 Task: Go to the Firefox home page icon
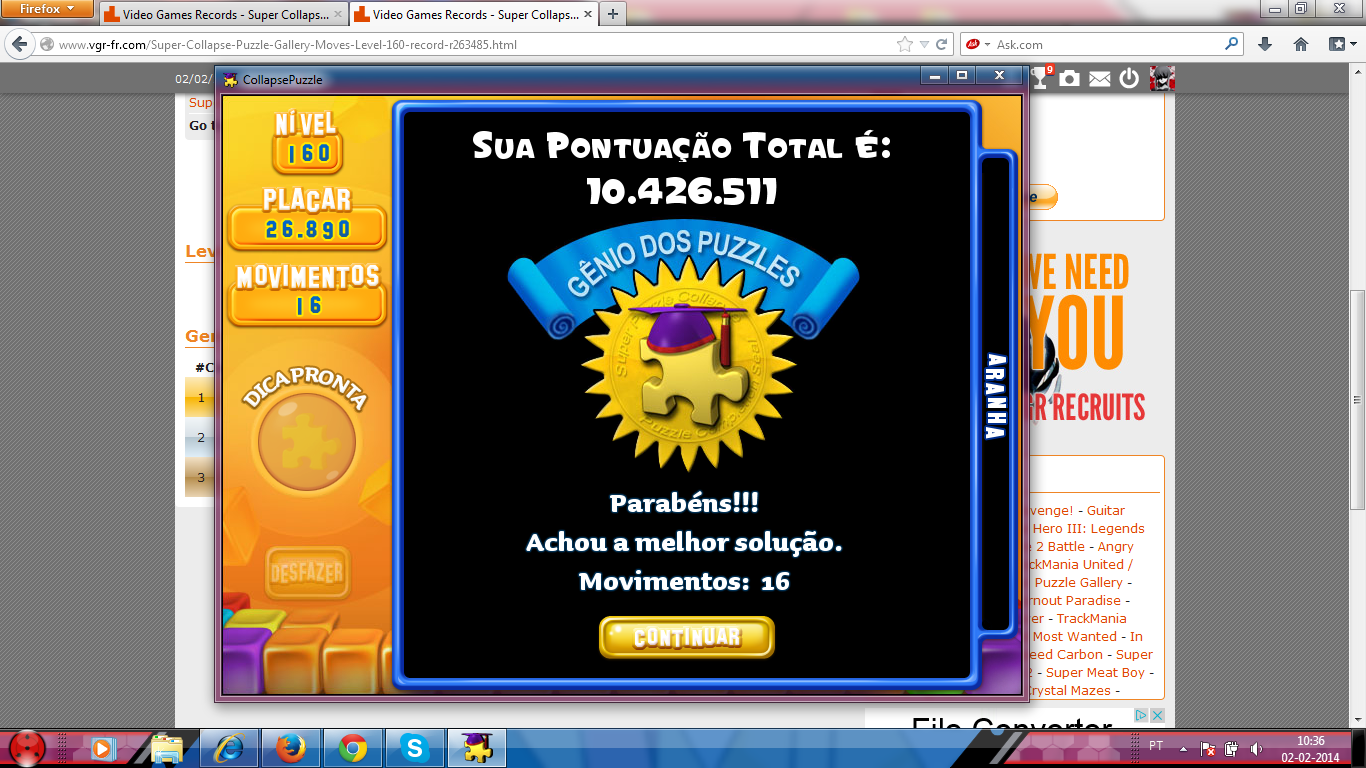[x=1301, y=44]
